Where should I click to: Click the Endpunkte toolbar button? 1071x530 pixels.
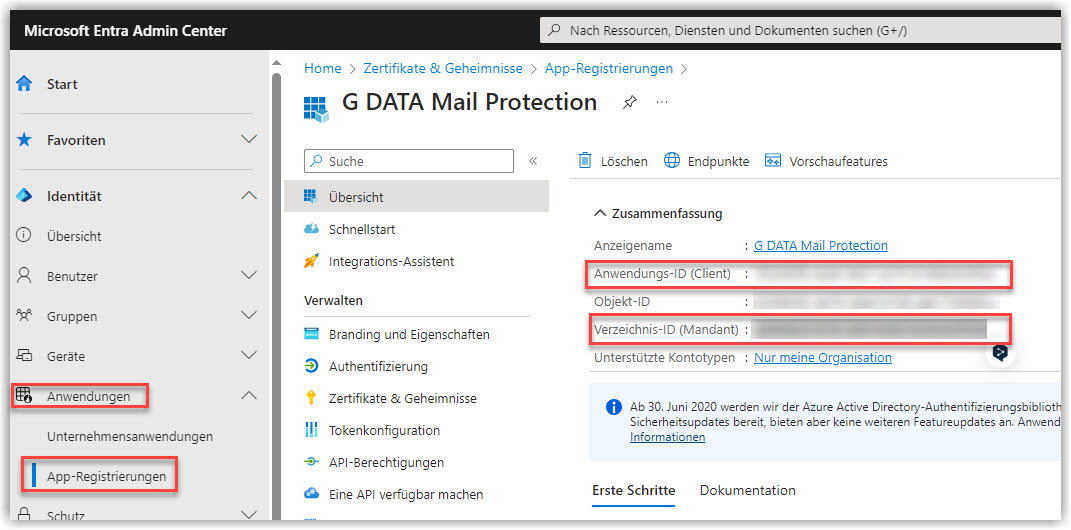pos(707,161)
